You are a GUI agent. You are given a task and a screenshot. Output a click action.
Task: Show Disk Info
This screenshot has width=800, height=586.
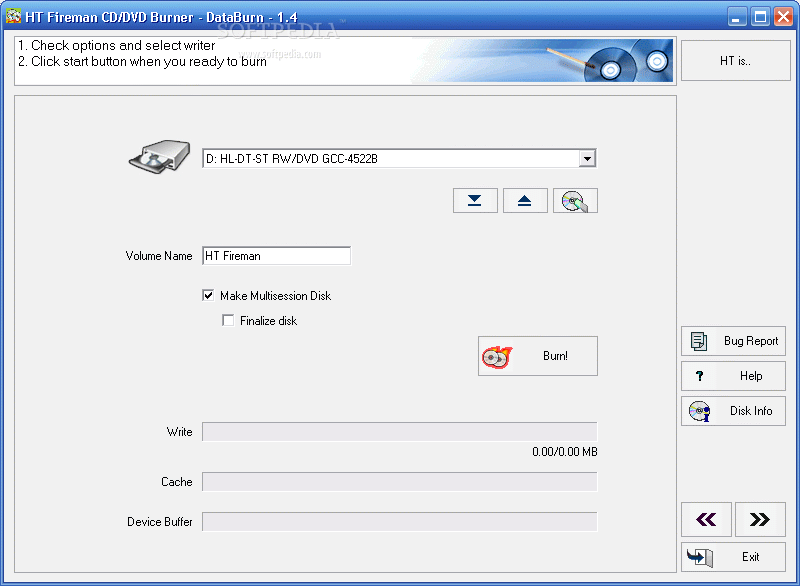[x=733, y=411]
